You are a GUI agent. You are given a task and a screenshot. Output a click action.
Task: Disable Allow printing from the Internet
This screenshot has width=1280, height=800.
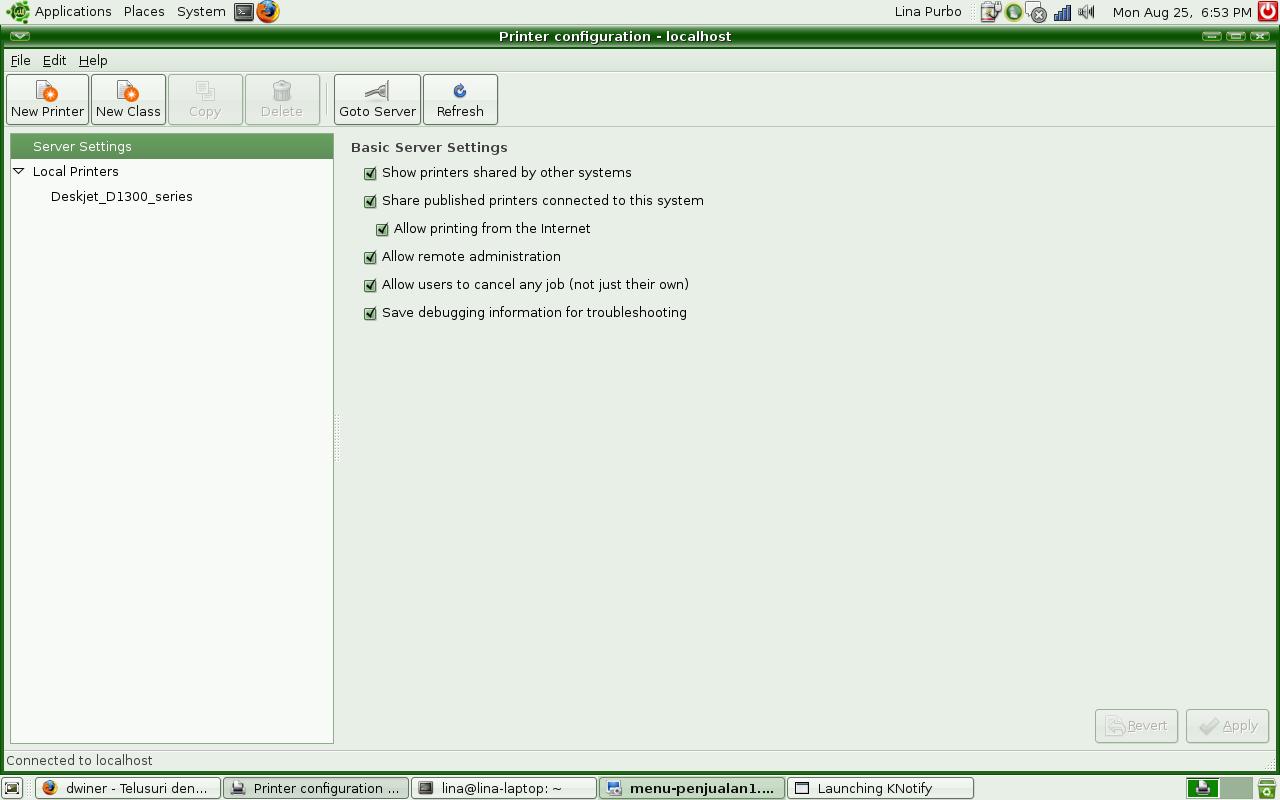coord(382,229)
